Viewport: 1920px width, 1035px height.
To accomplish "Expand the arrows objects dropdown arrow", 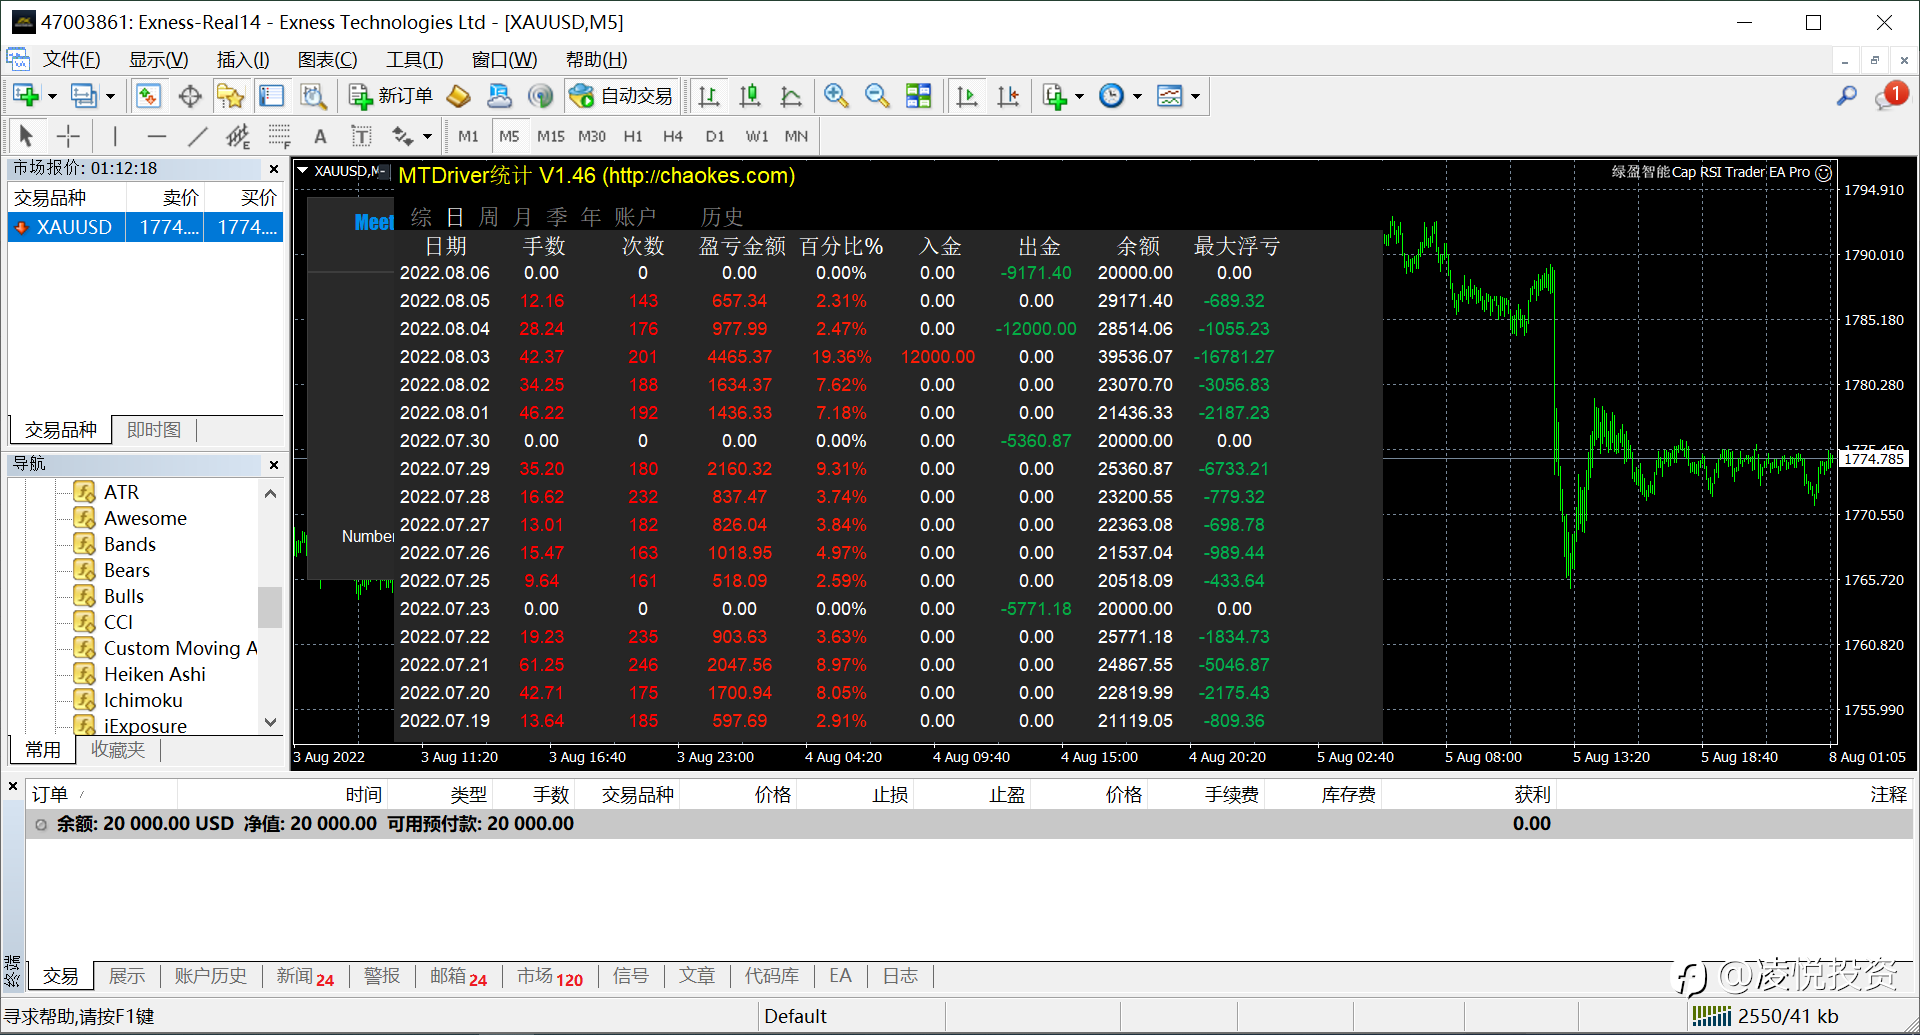I will [x=427, y=137].
